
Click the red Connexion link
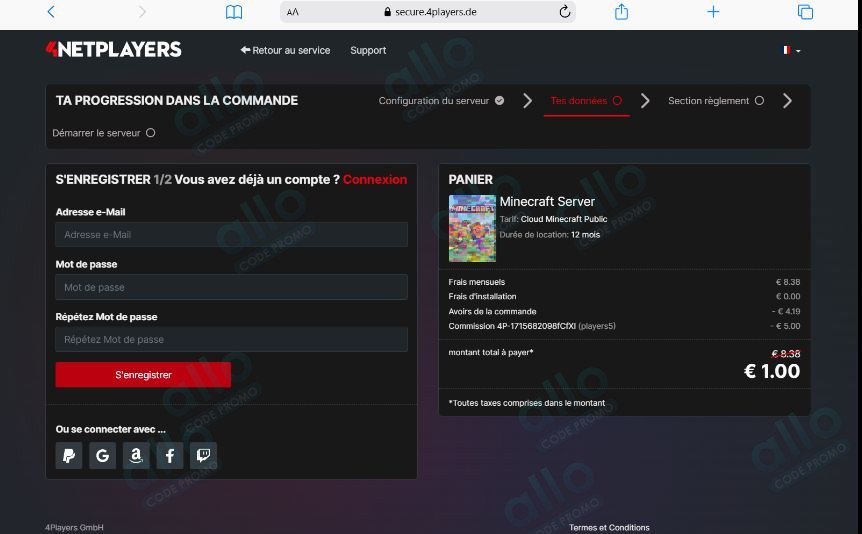point(375,179)
